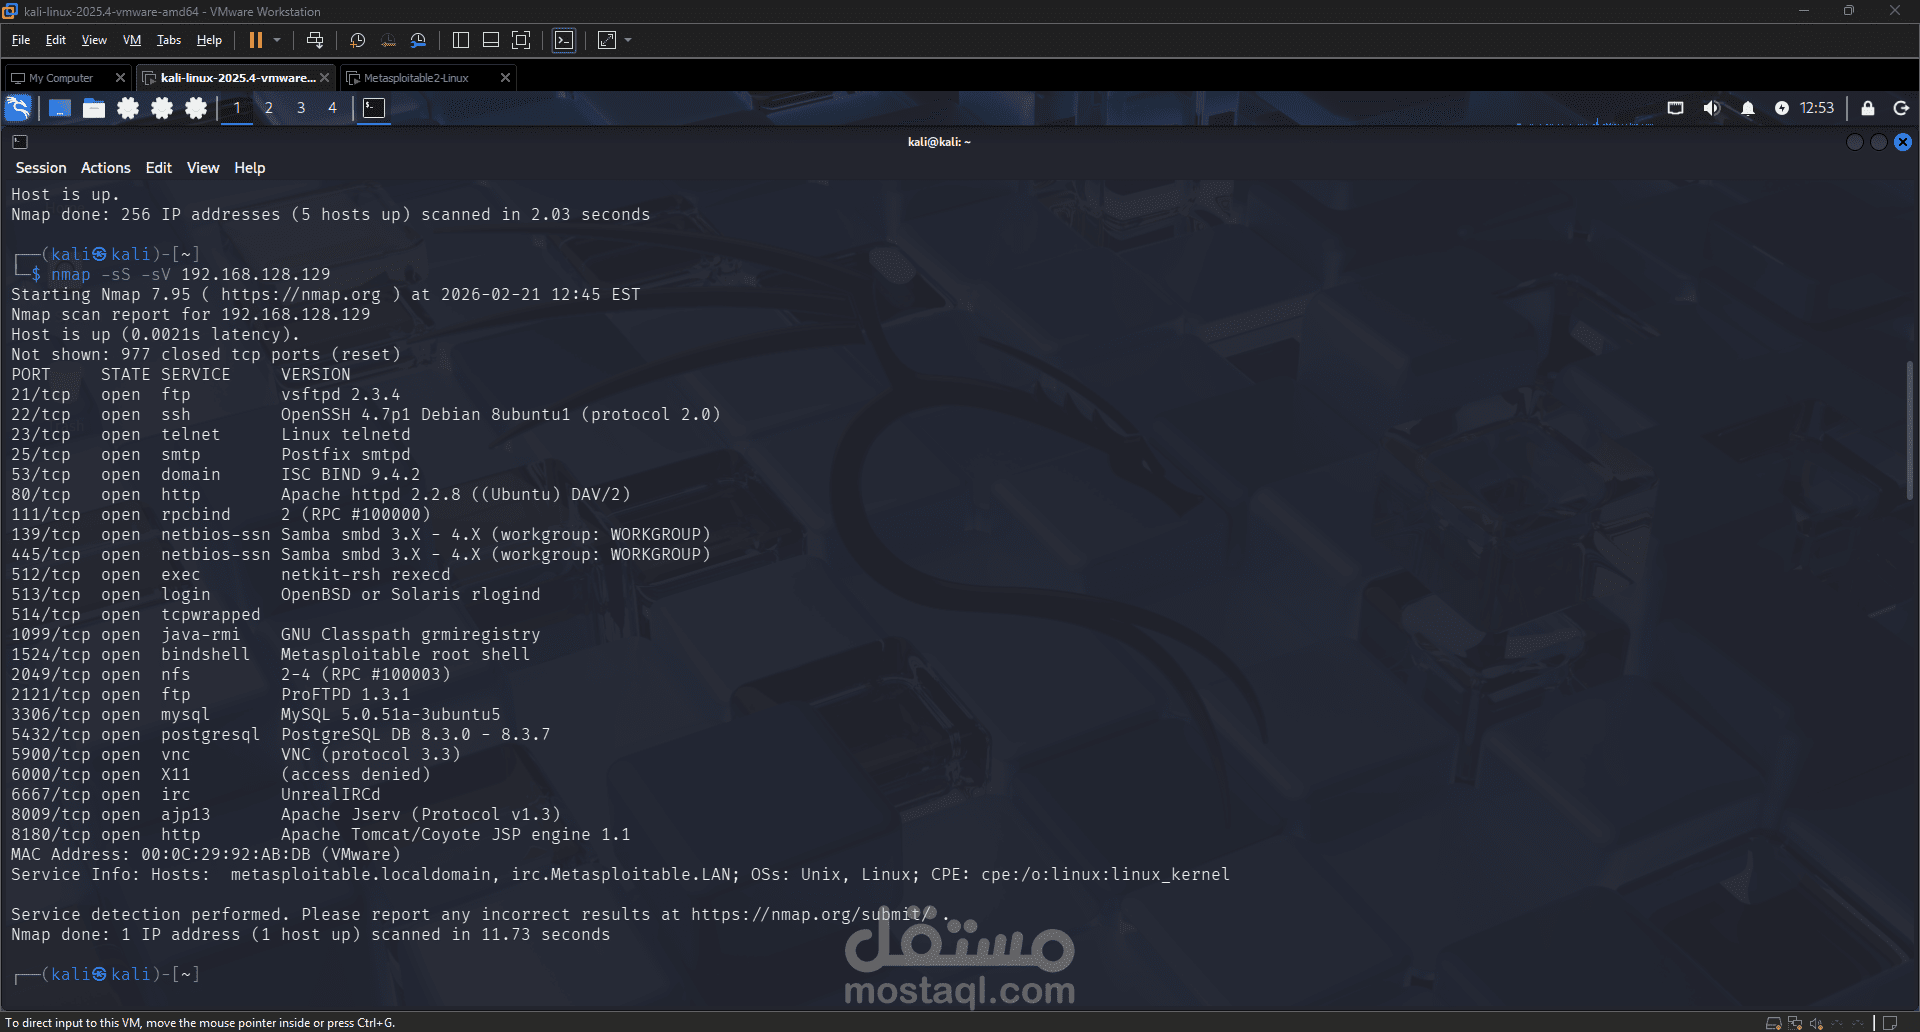The height and width of the screenshot is (1032, 1920).
Task: Click the show desktop icon in Kali panel
Action: pyautogui.click(x=60, y=108)
